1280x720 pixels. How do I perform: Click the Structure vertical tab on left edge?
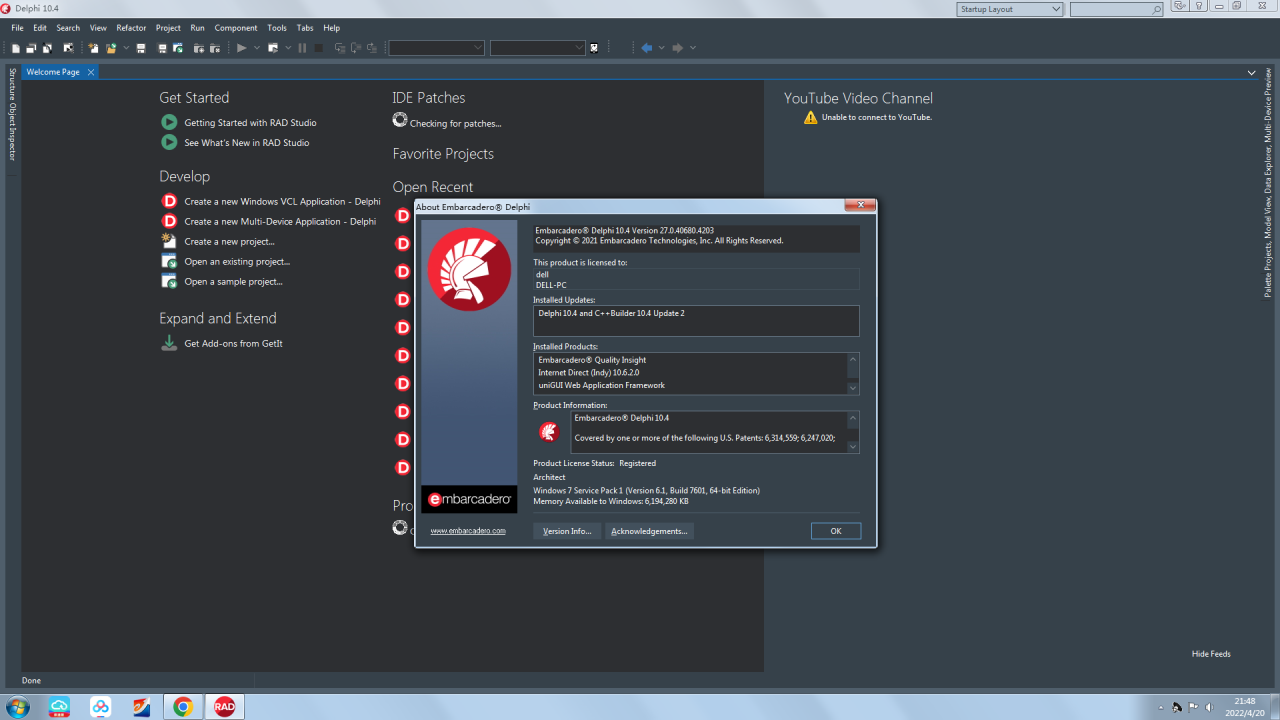point(12,84)
